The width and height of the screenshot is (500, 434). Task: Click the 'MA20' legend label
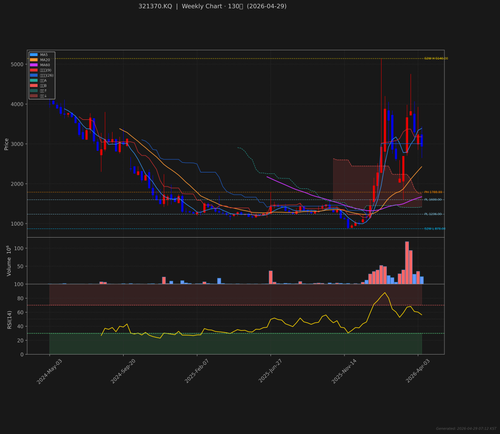45,60
